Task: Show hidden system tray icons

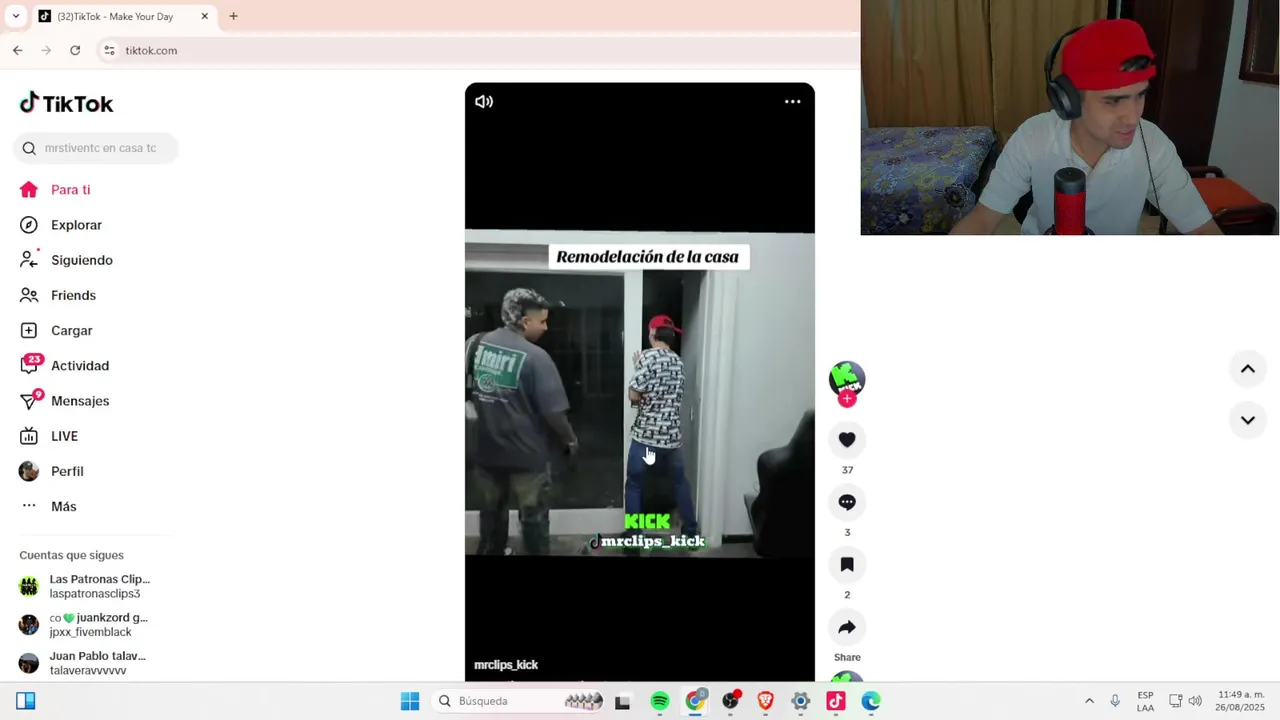Action: coord(1089,701)
